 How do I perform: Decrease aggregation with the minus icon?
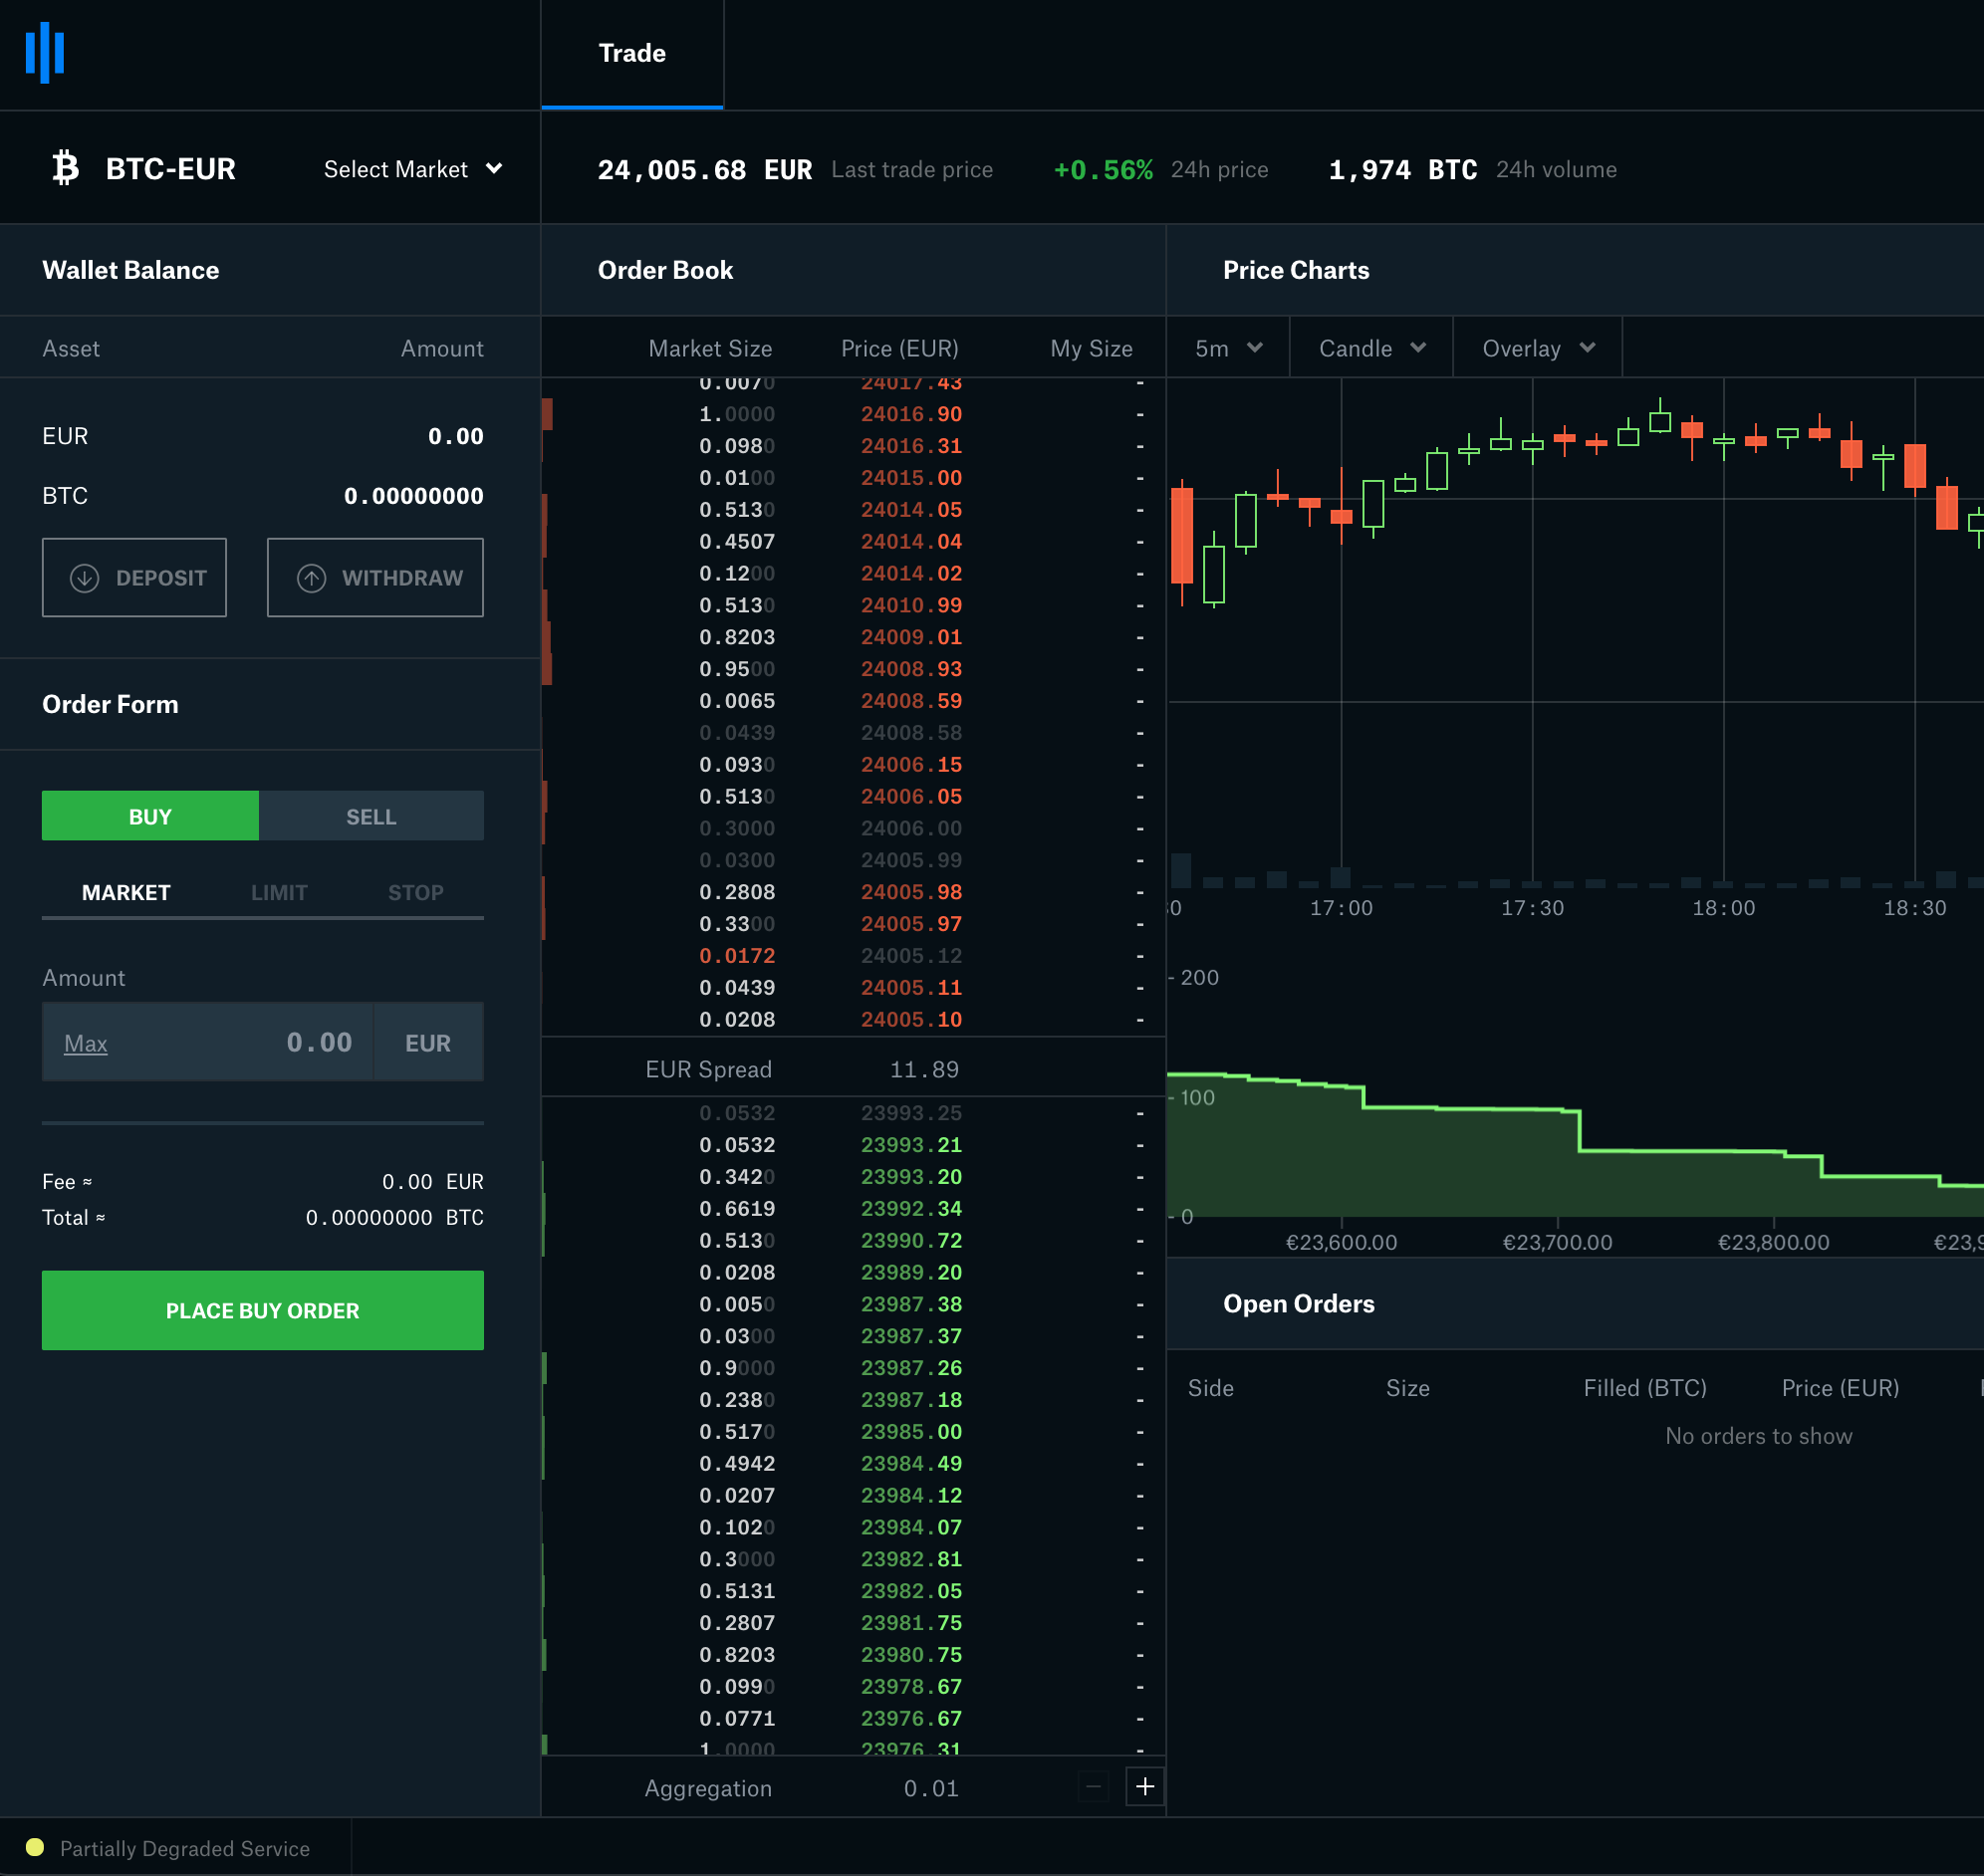(1093, 1786)
